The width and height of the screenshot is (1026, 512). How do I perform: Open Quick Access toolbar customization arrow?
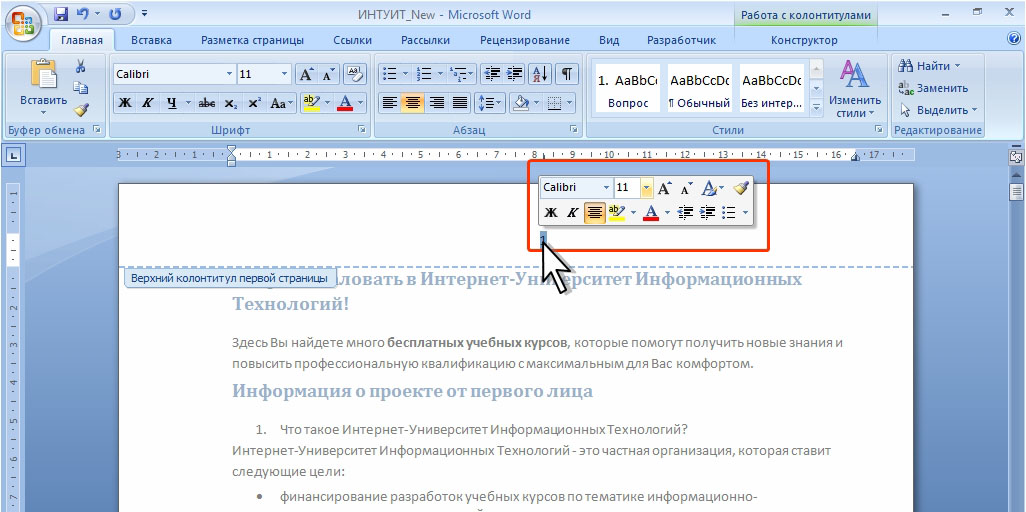144,13
